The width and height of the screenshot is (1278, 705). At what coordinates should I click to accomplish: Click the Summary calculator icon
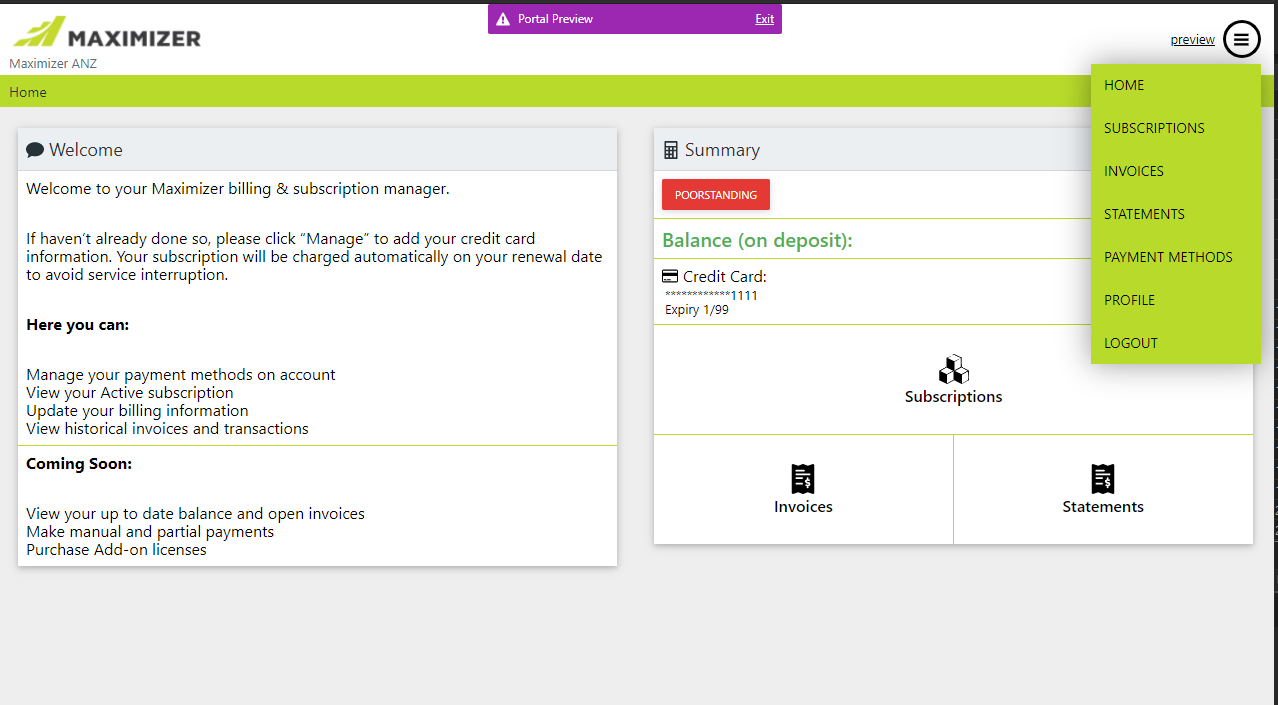pyautogui.click(x=671, y=150)
